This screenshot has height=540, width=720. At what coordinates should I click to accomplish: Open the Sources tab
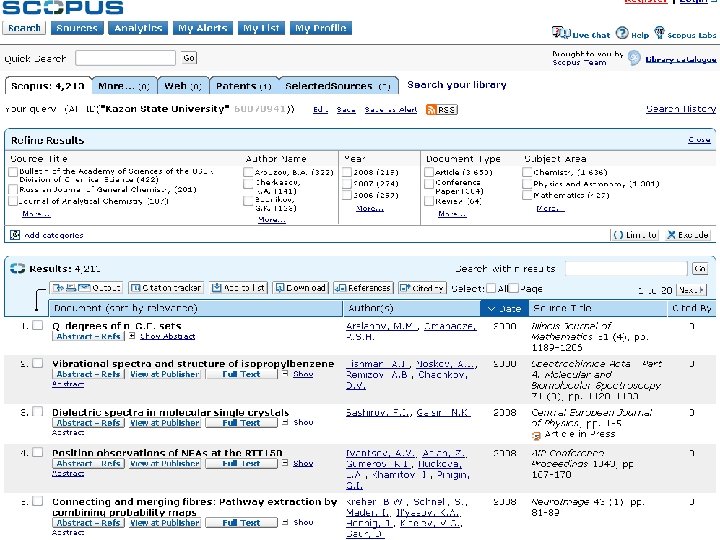click(x=77, y=28)
